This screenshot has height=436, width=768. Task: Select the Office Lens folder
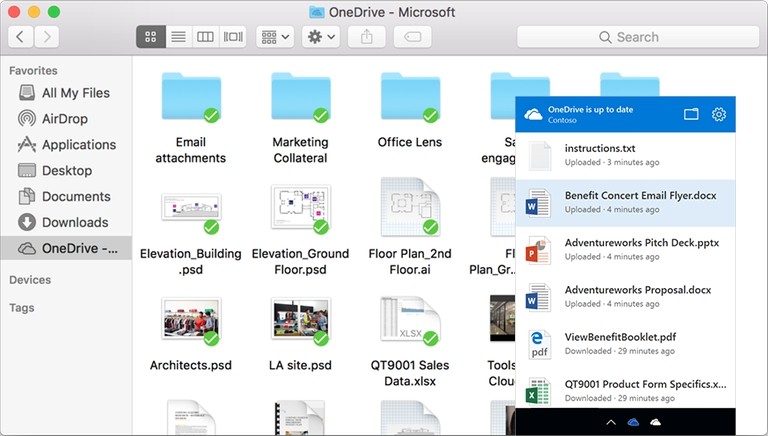coord(410,97)
